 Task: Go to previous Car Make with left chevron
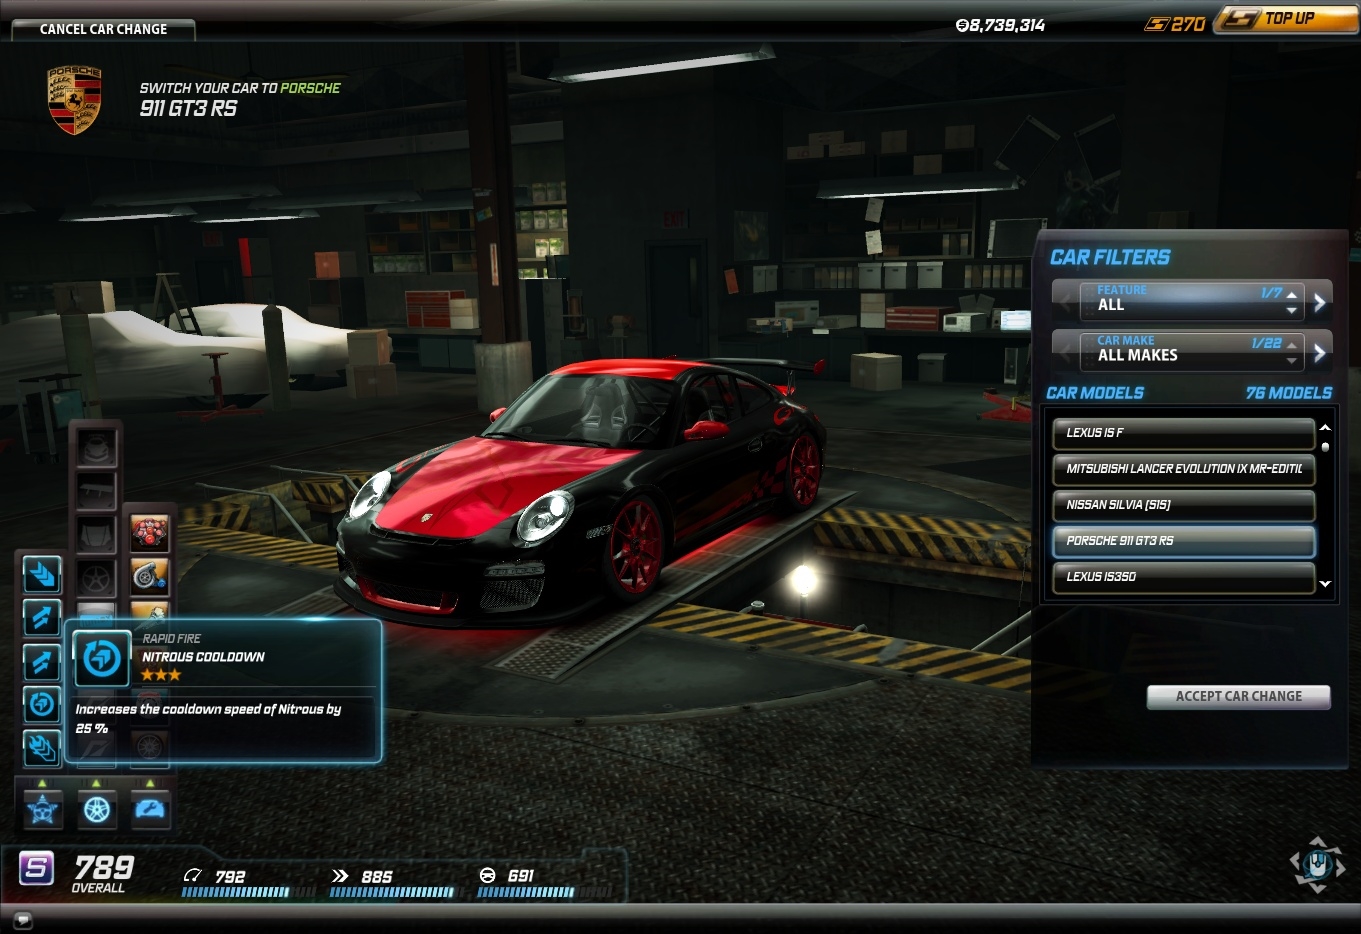[1066, 352]
